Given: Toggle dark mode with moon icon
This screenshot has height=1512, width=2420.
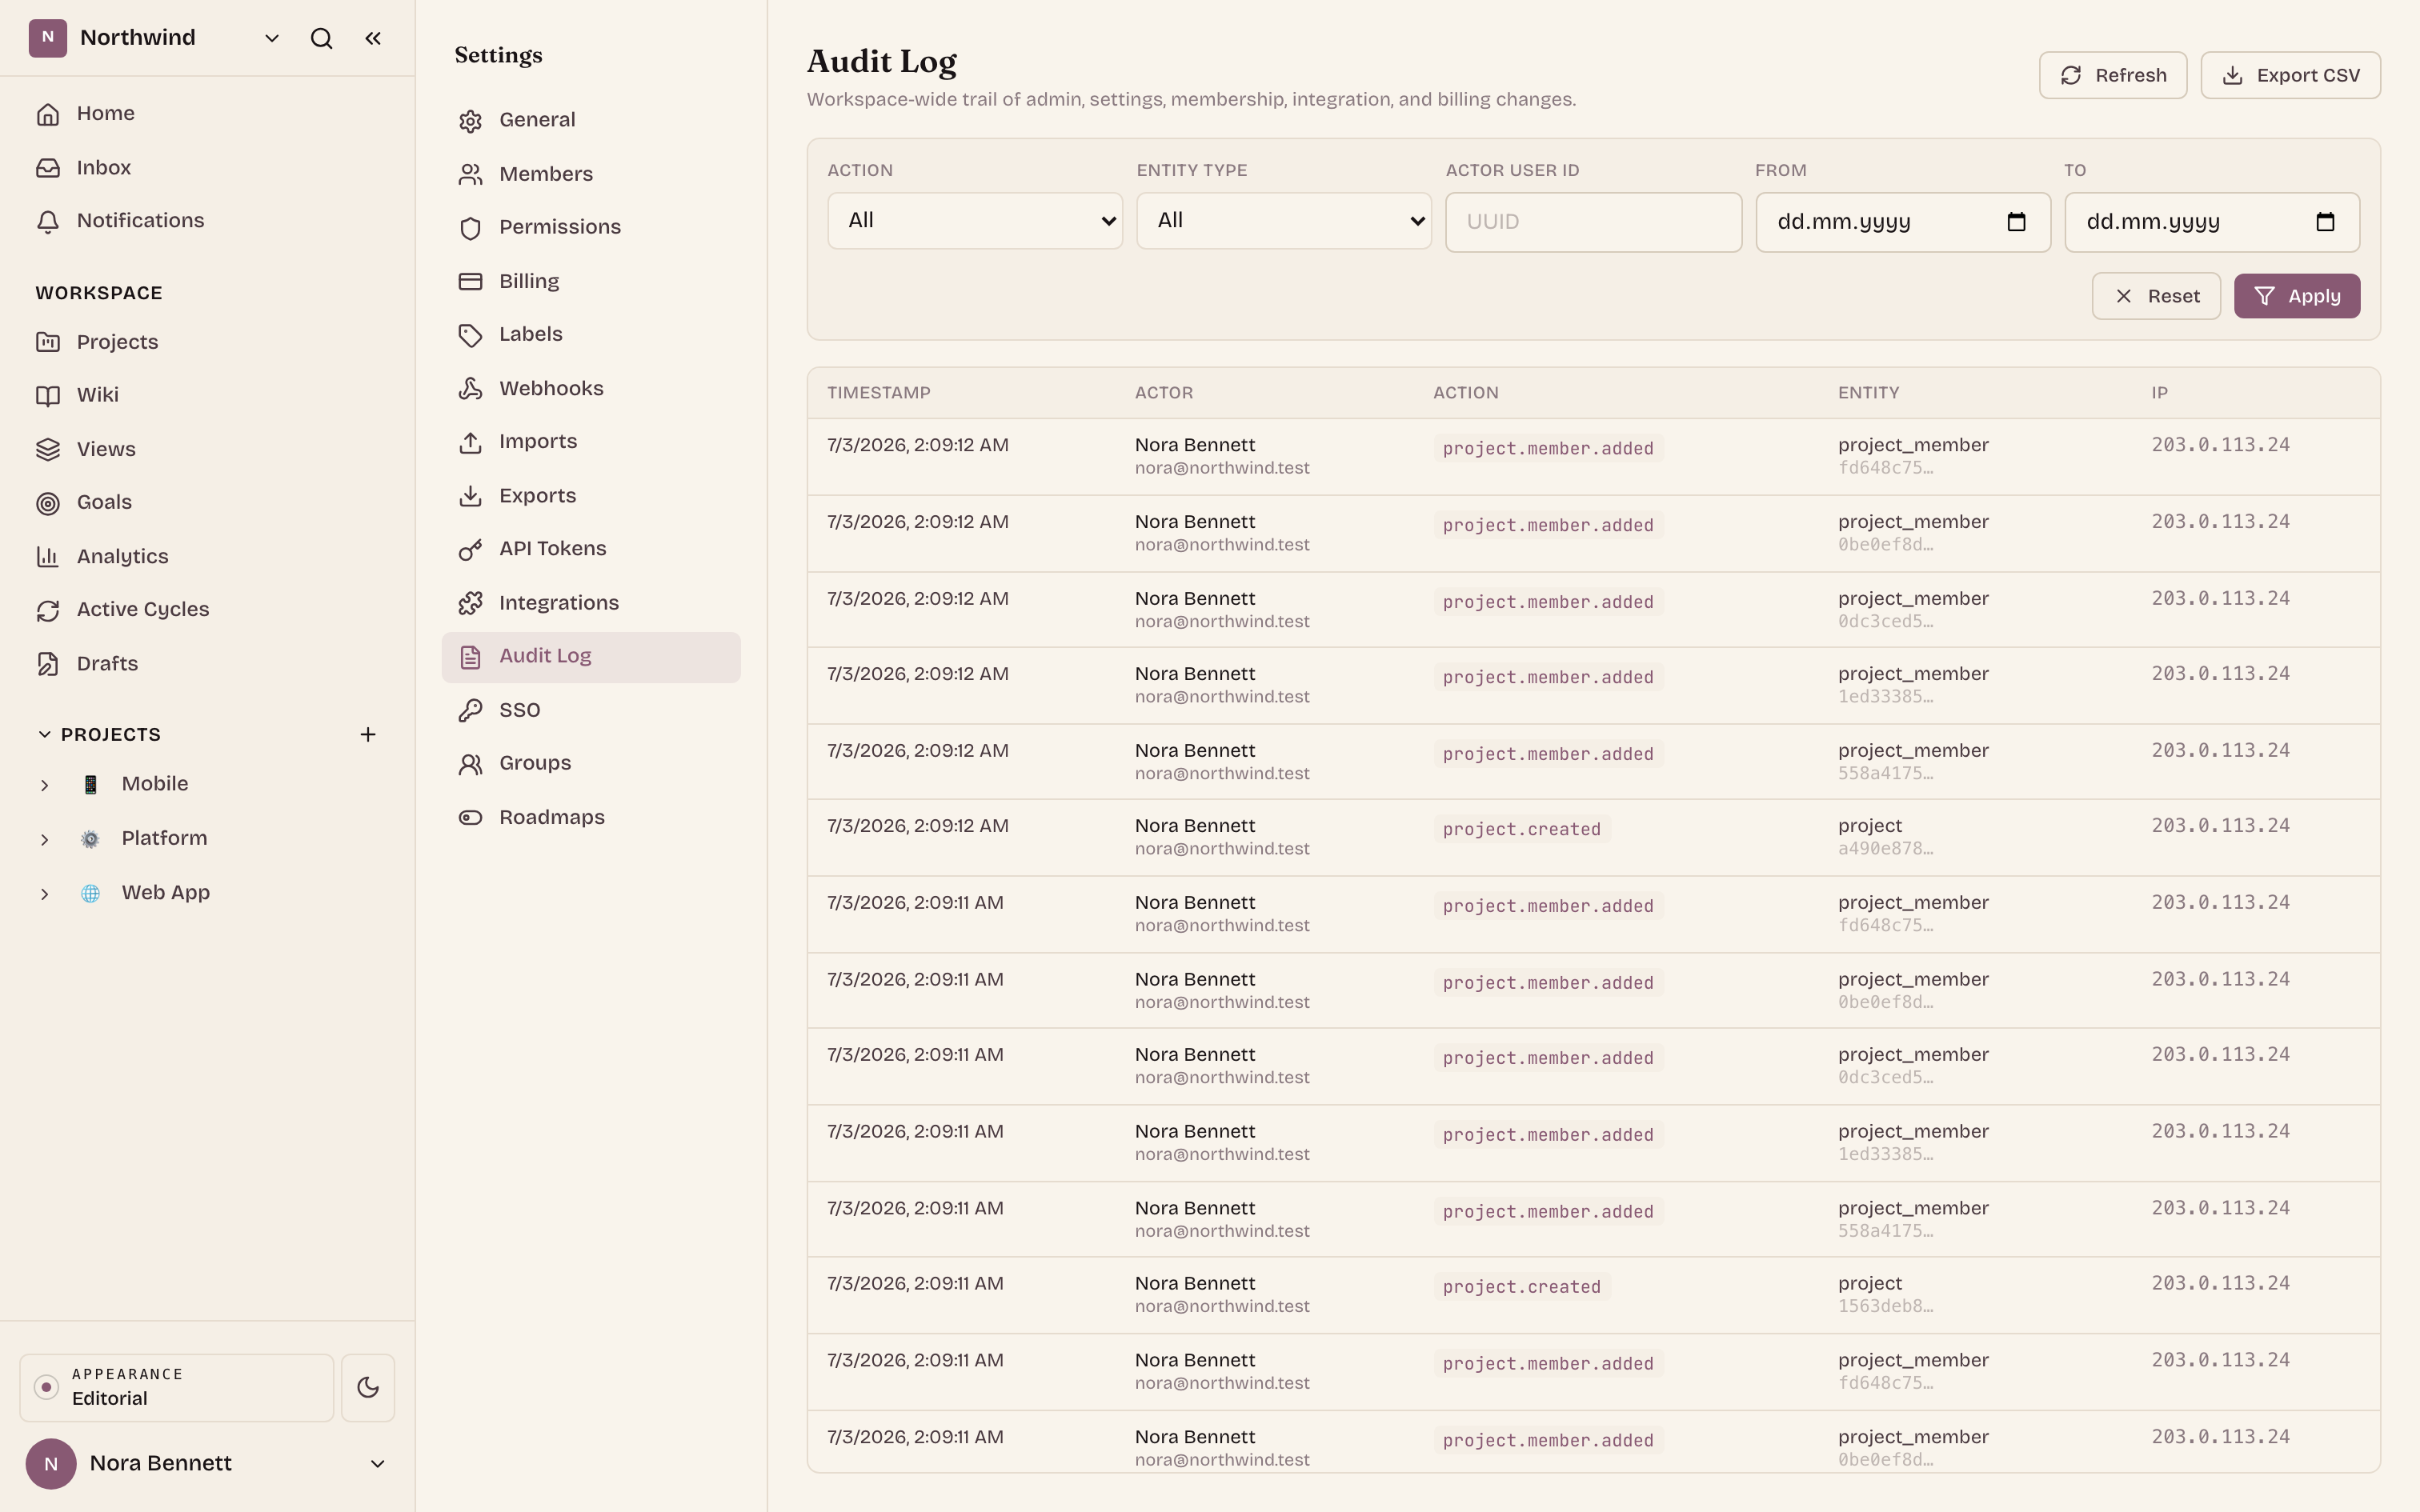Looking at the screenshot, I should pos(368,1387).
